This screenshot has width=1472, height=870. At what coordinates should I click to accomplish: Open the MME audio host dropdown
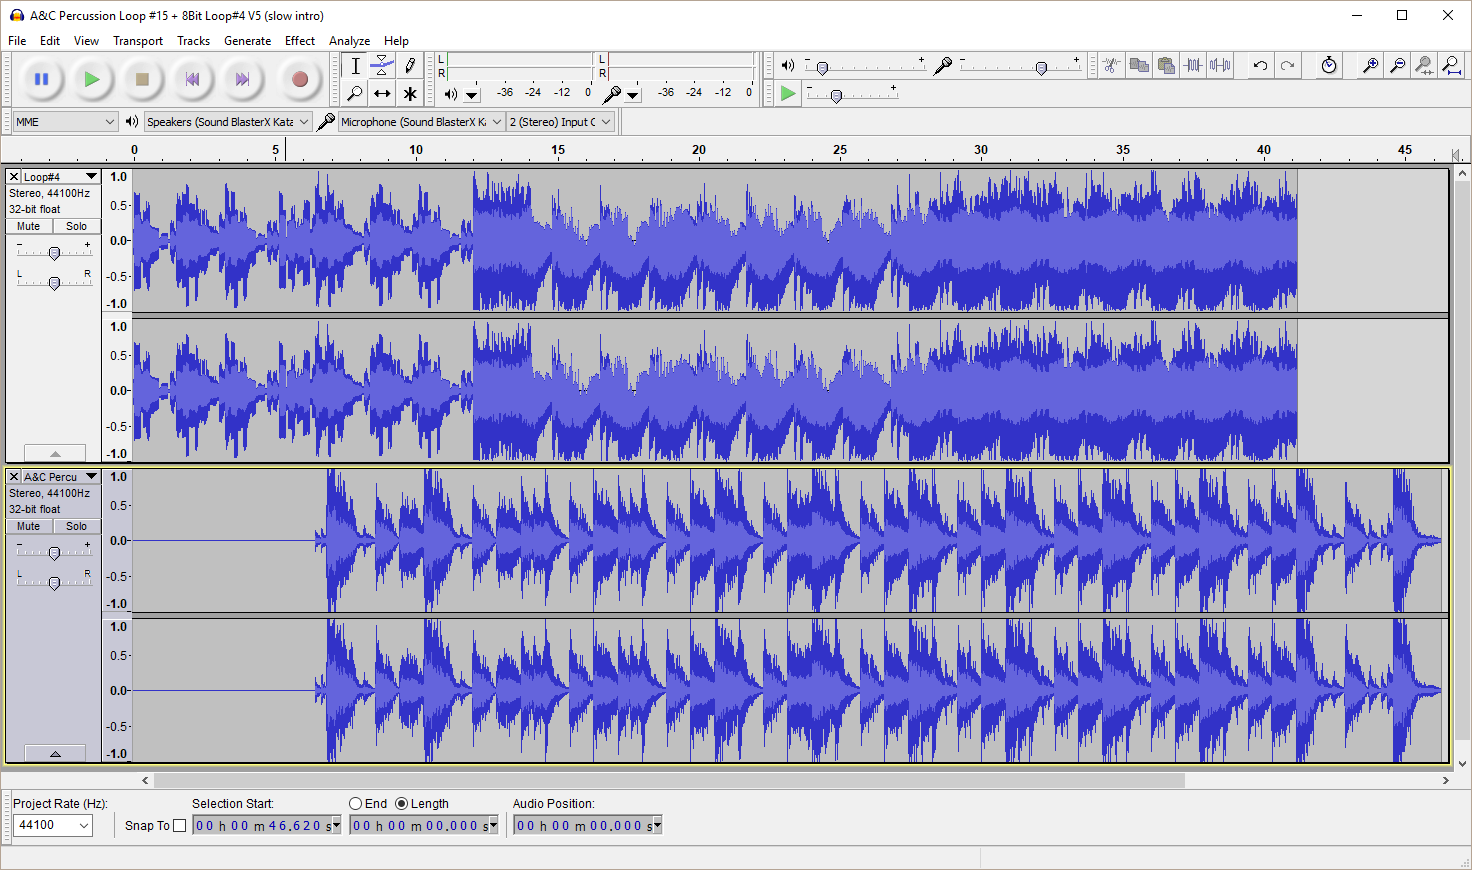66,122
